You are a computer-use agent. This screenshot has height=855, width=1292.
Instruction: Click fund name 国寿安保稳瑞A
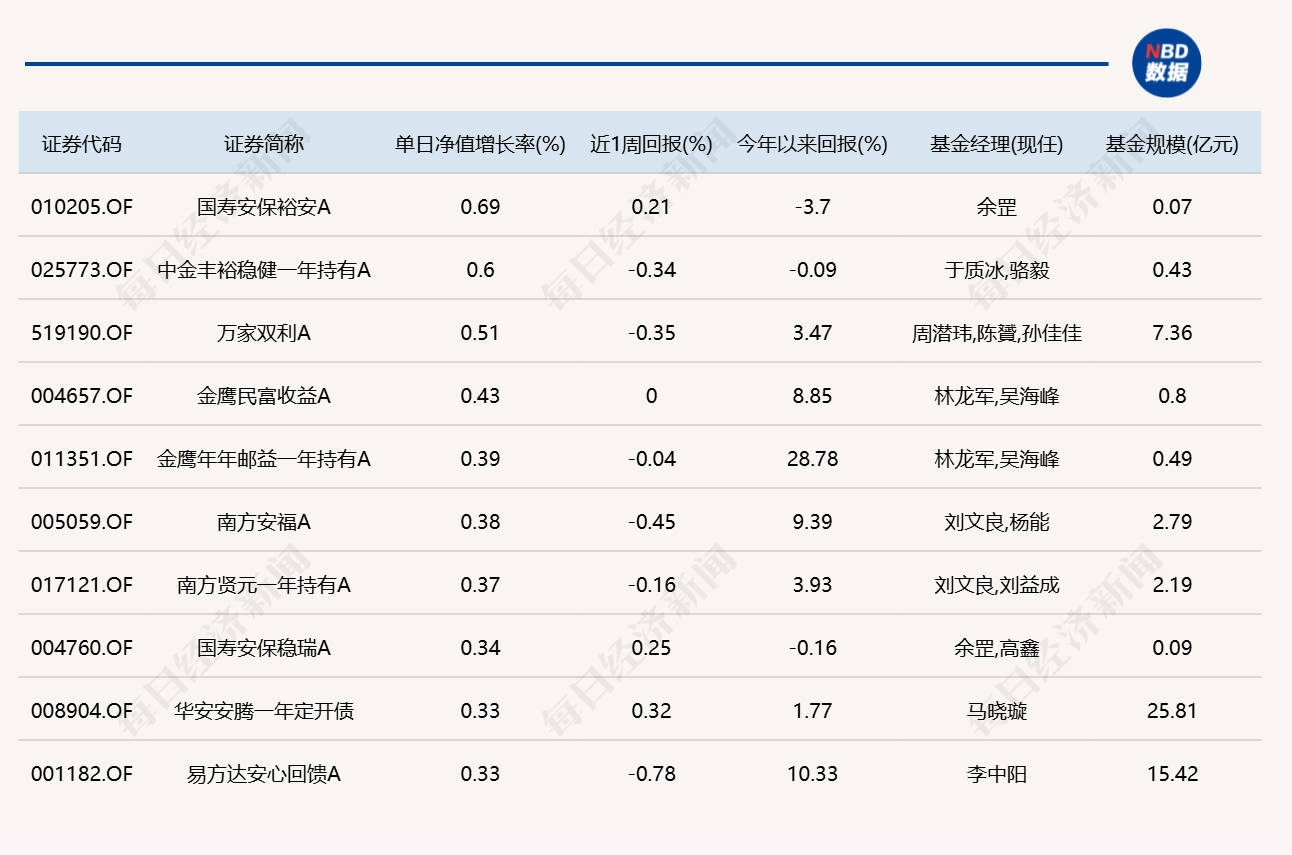click(264, 648)
